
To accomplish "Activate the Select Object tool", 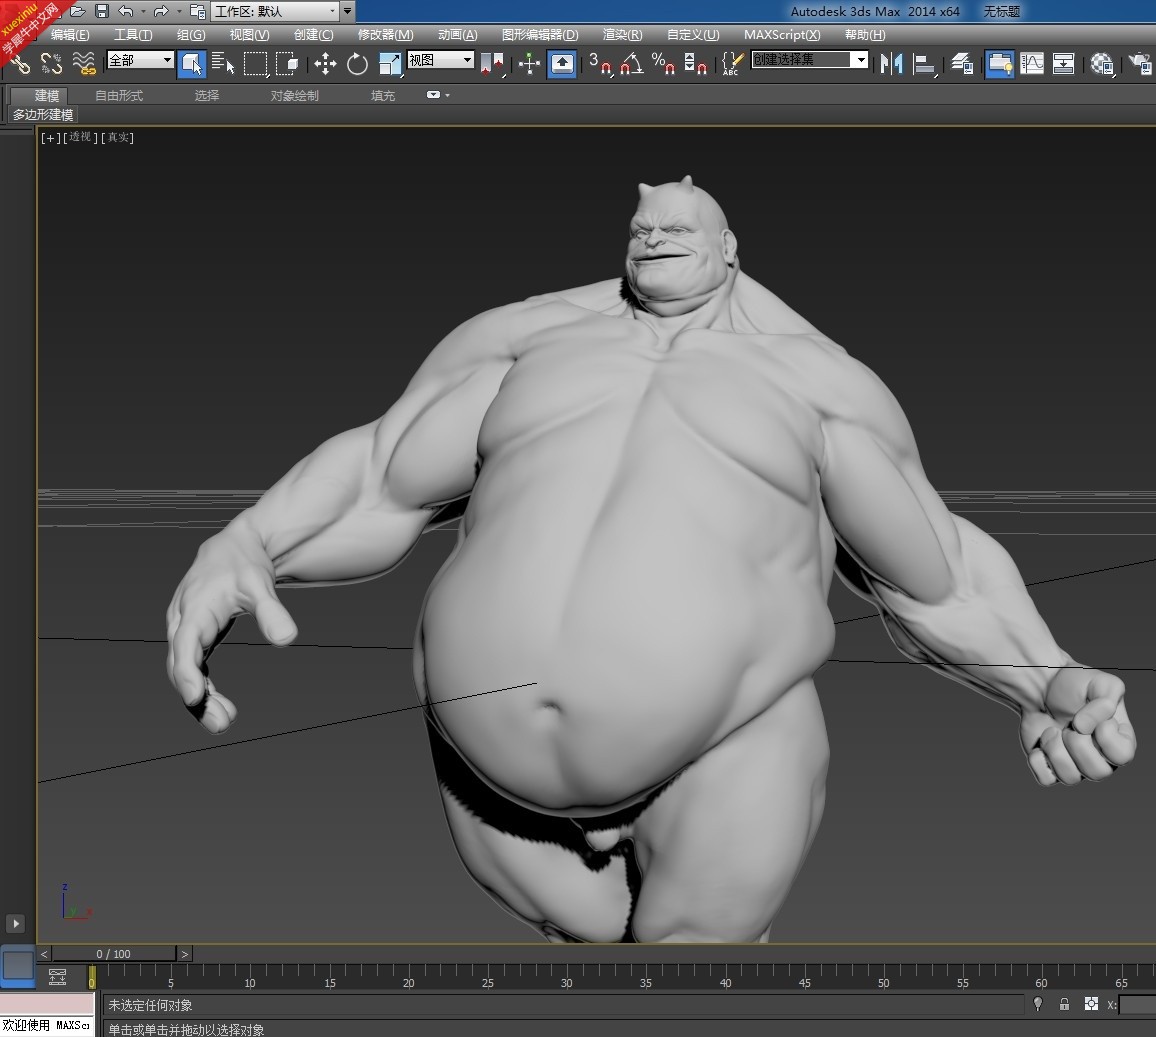I will pos(192,64).
